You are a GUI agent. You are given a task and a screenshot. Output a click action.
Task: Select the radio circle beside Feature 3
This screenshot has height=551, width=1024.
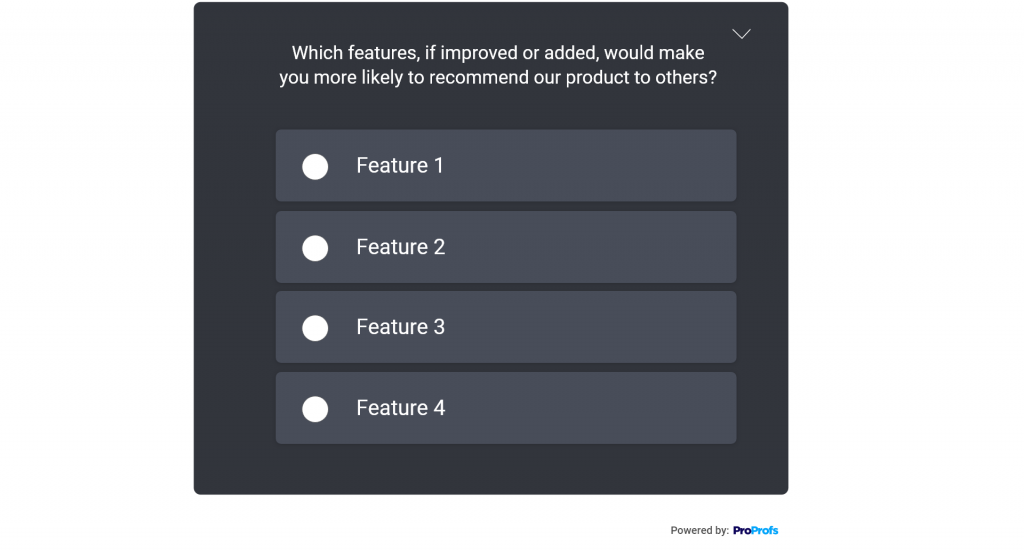(x=315, y=328)
